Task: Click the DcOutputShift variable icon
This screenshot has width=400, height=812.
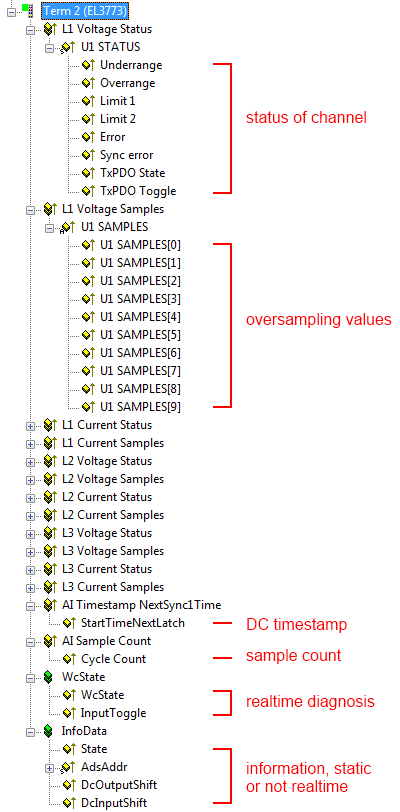Action: tap(69, 785)
